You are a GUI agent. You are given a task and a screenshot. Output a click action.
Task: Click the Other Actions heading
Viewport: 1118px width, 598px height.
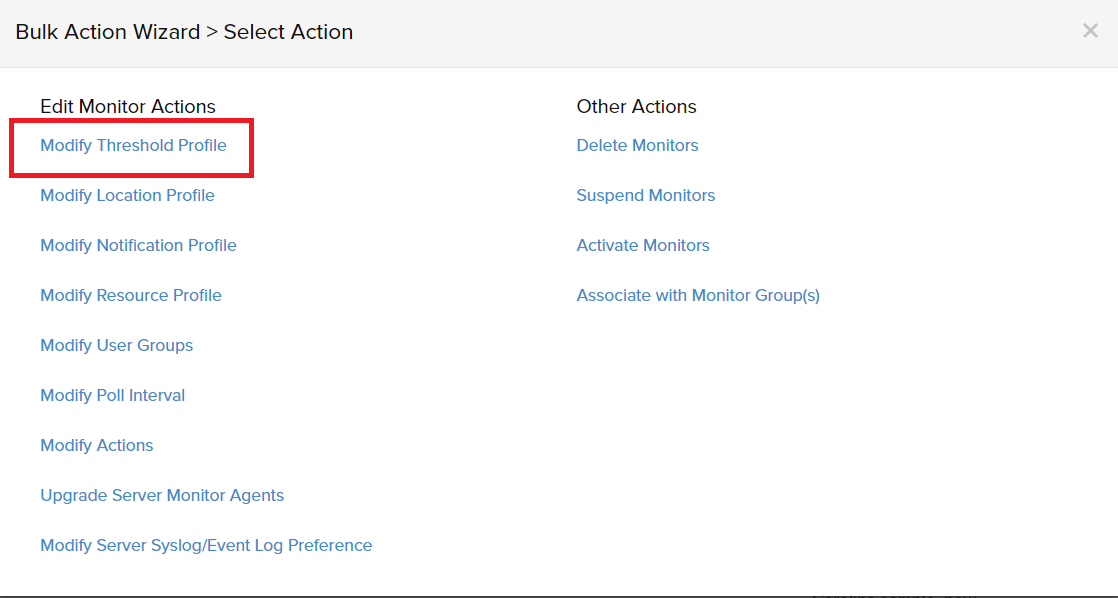[x=636, y=107]
